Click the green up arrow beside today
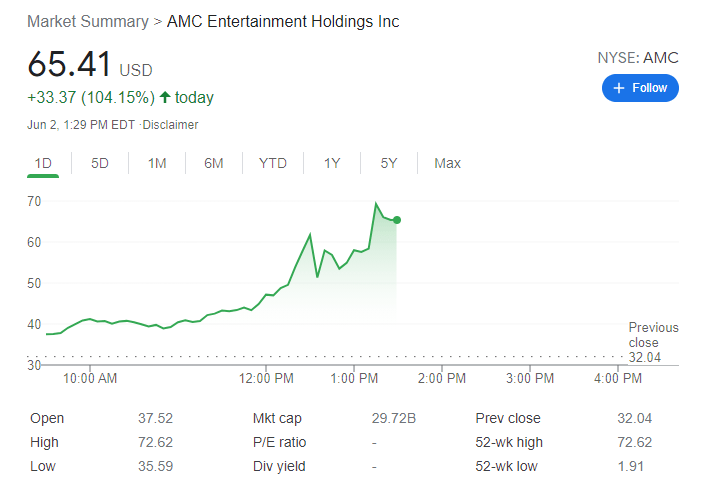 click(165, 98)
